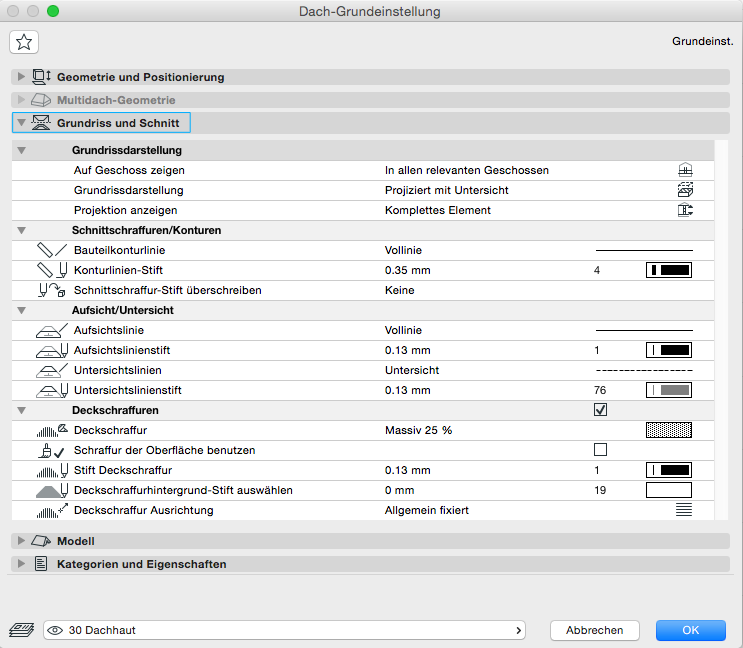Open the 30 Dachhaut layer dropdown
Screen dimensions: 743x648
coord(285,630)
